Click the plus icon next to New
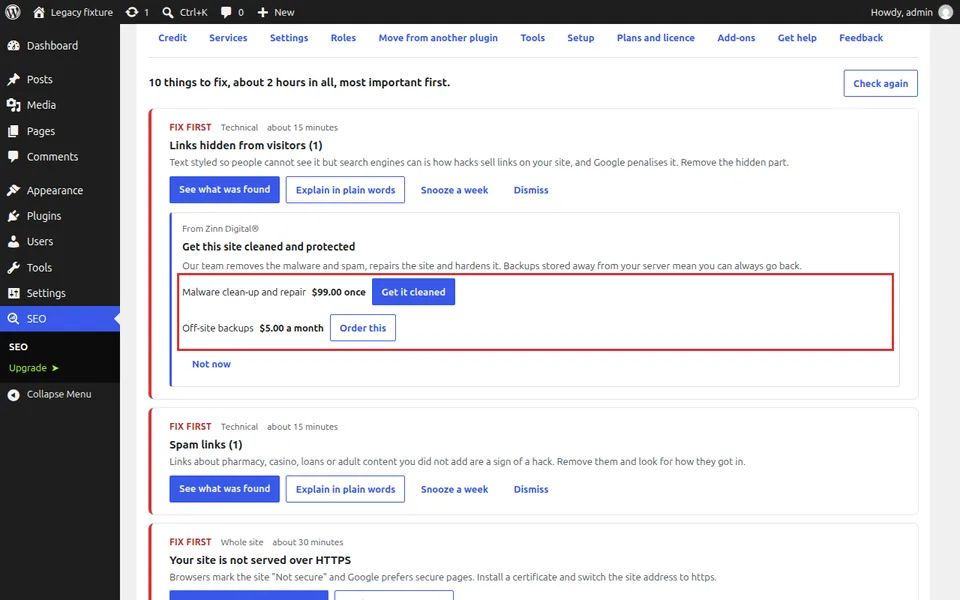The width and height of the screenshot is (960, 600). coord(263,12)
